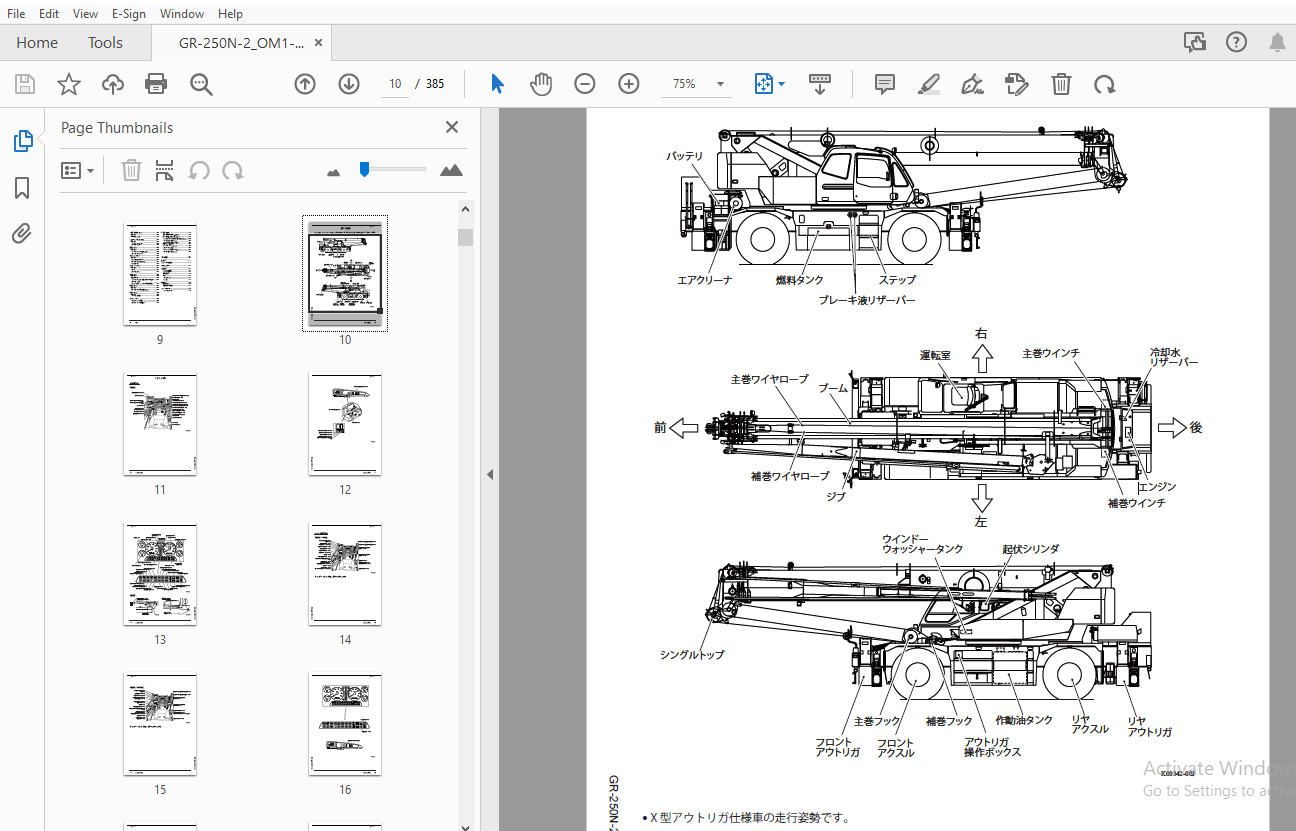1296x831 pixels.
Task: Rotate thumbnails counterclockwise icon
Action: pyautogui.click(x=199, y=170)
